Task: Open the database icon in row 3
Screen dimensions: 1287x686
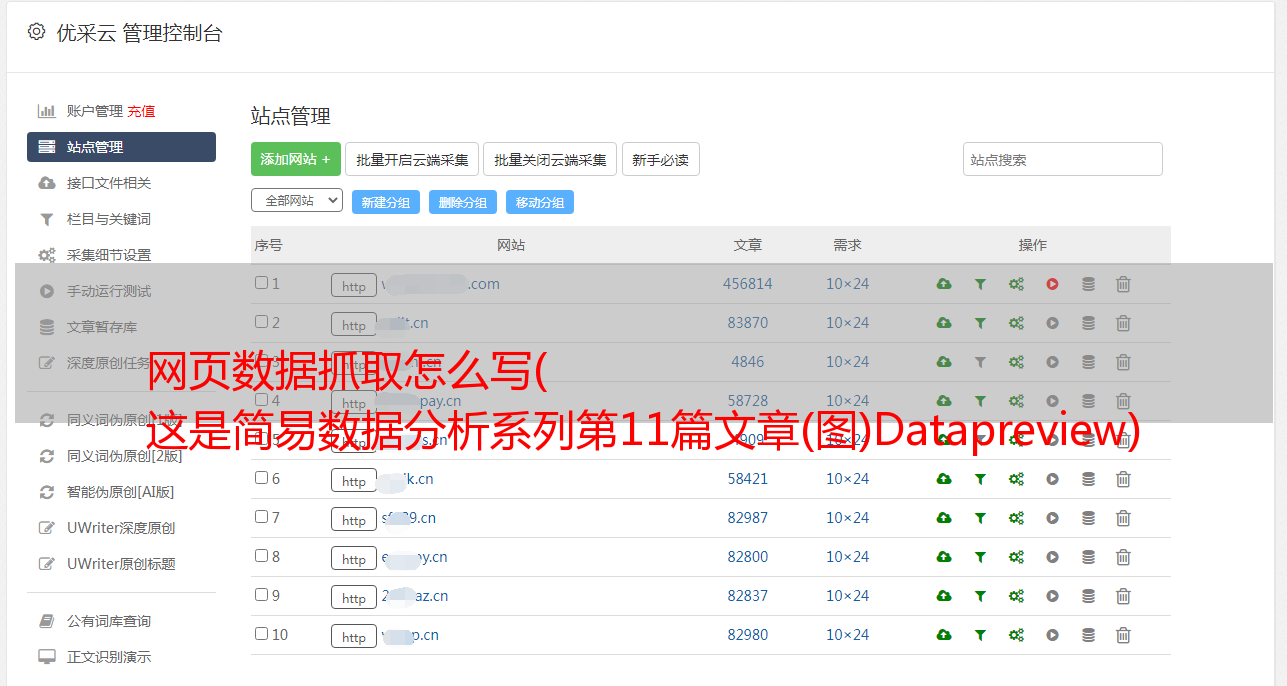Action: coord(1088,362)
